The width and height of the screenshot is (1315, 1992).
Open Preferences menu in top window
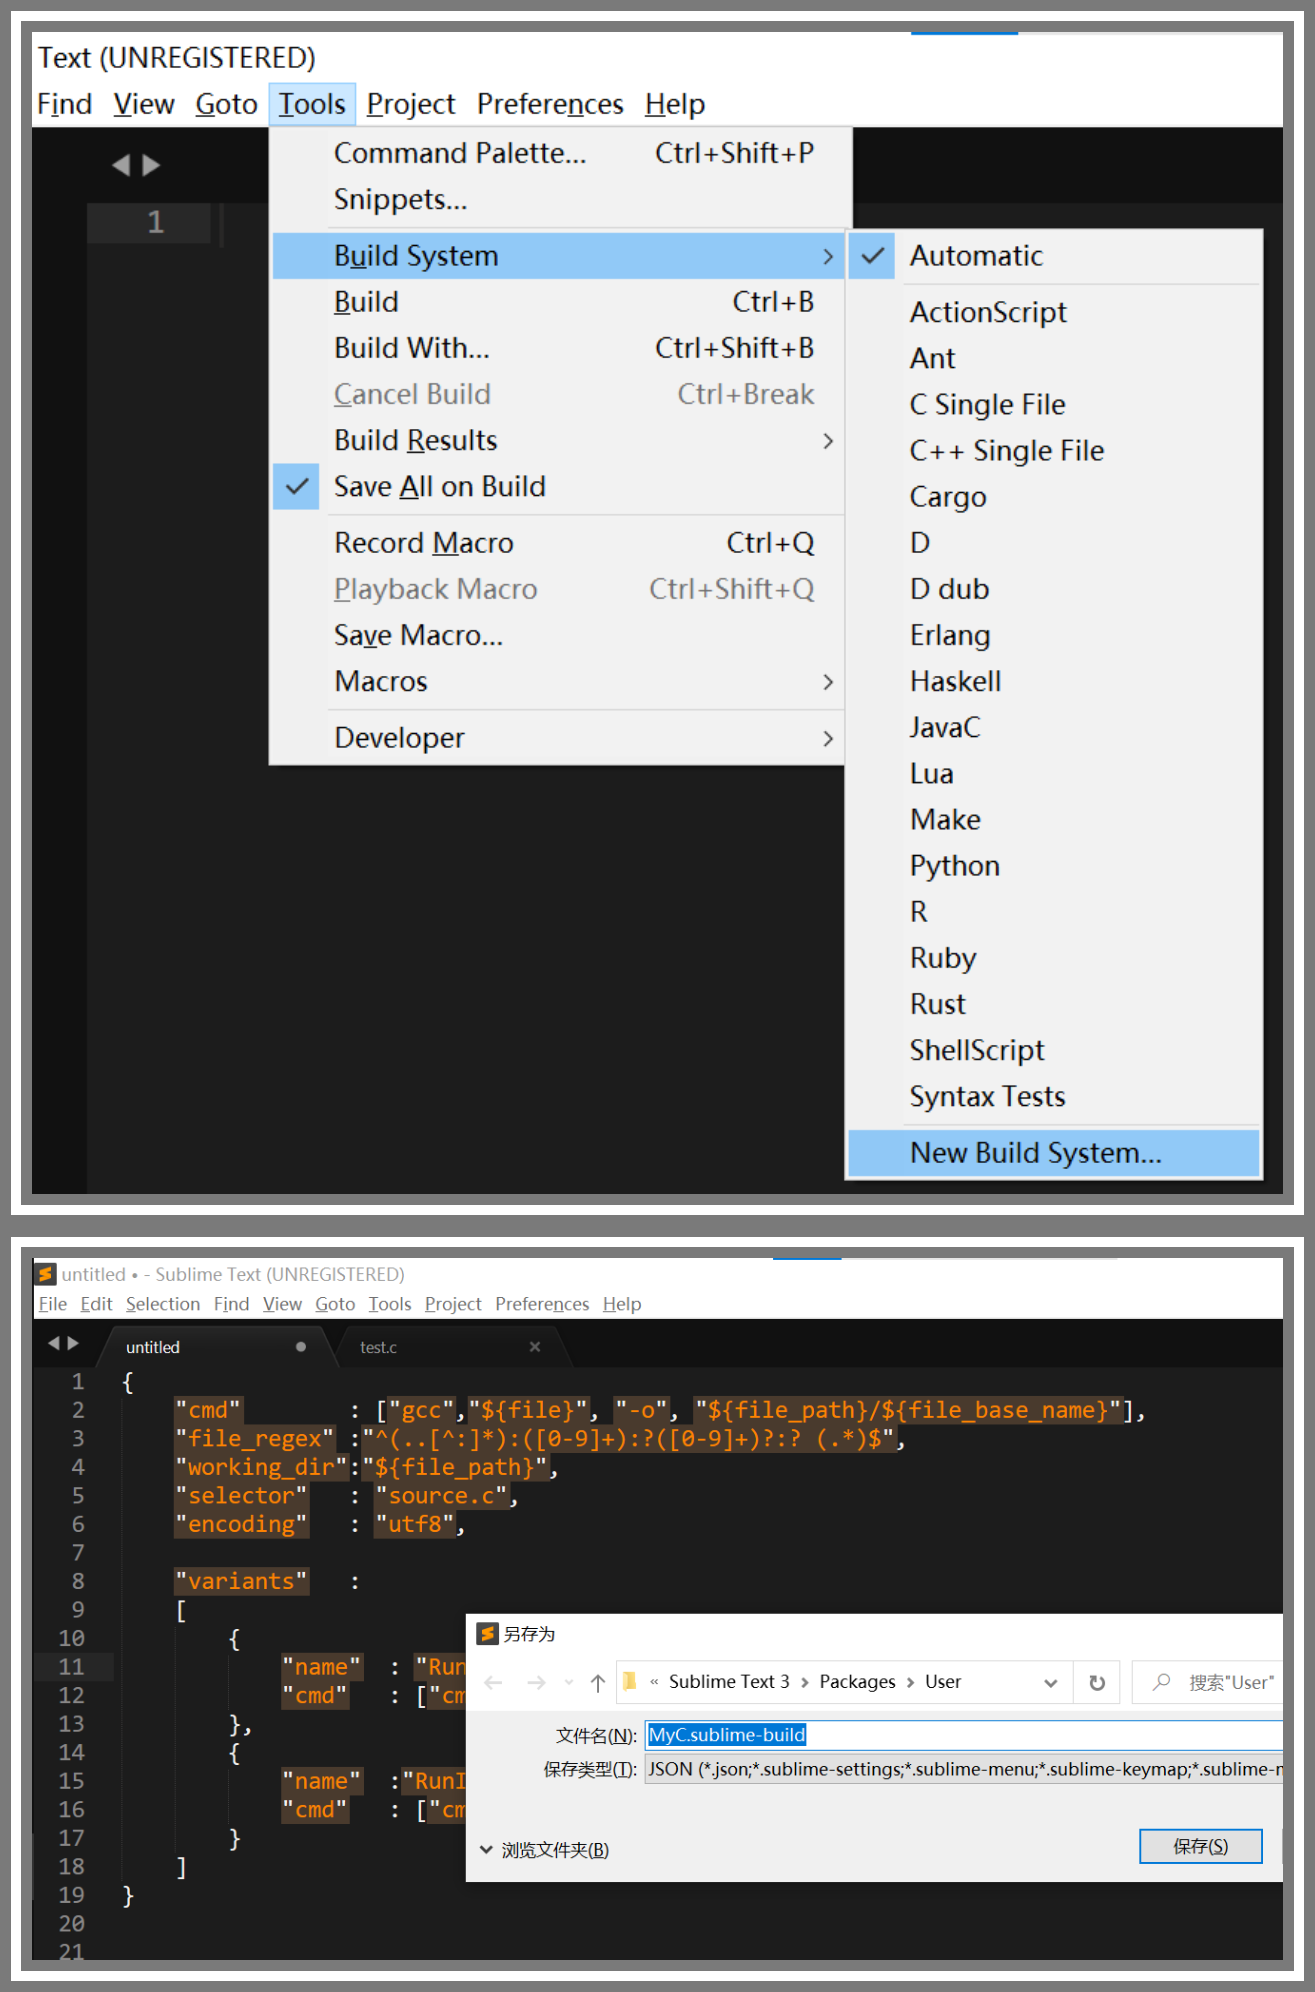(550, 104)
